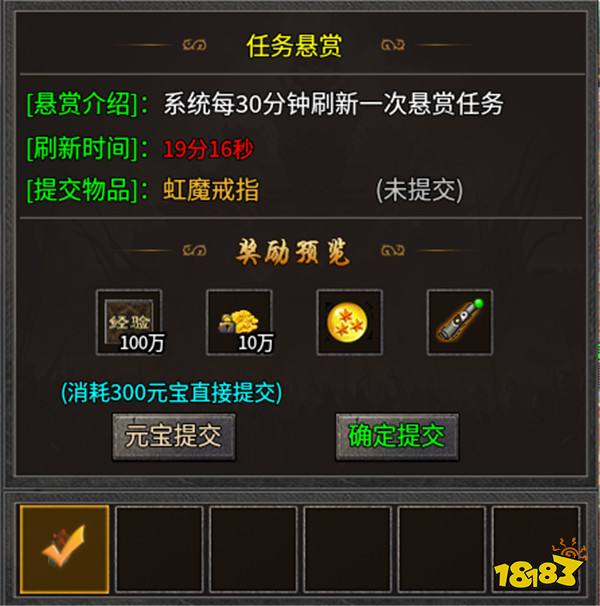This screenshot has width=600, height=606.
Task: Select the 经验 100万 reward icon
Action: pyautogui.click(x=129, y=322)
